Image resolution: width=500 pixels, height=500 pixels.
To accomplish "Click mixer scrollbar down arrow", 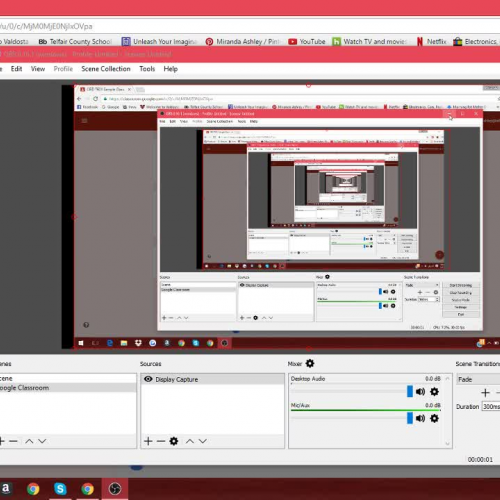I will (x=447, y=444).
